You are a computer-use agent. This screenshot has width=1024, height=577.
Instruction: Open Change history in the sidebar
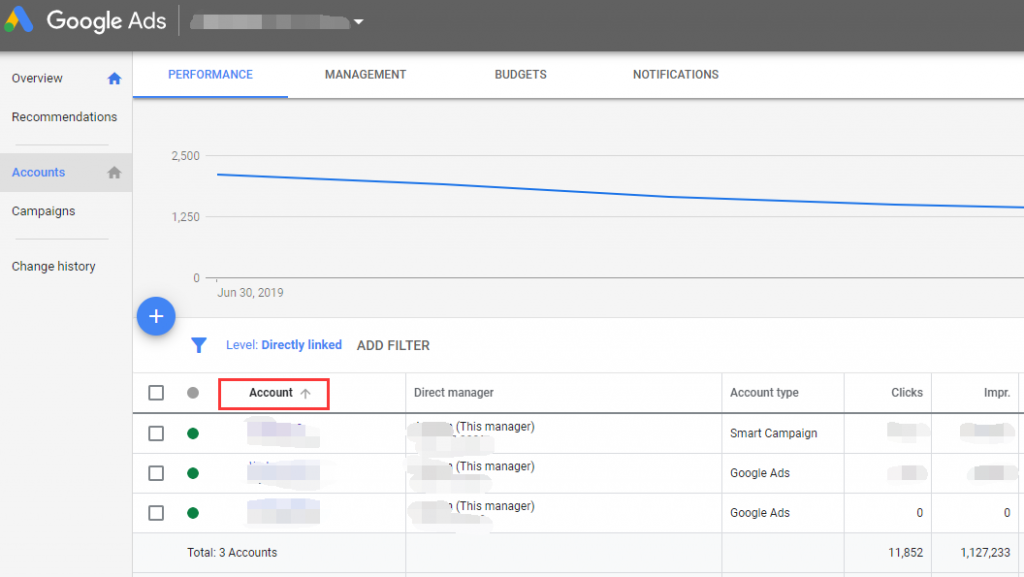(54, 266)
